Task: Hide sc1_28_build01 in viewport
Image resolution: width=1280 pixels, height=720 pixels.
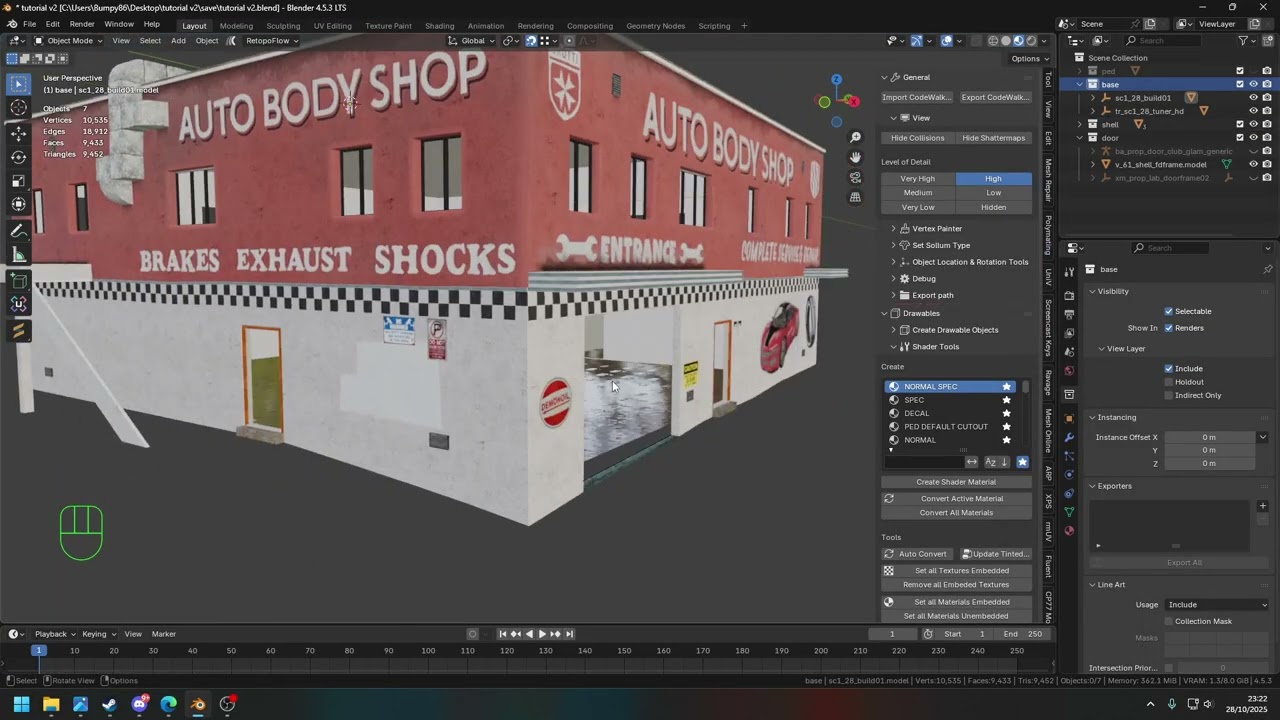Action: pyautogui.click(x=1253, y=98)
